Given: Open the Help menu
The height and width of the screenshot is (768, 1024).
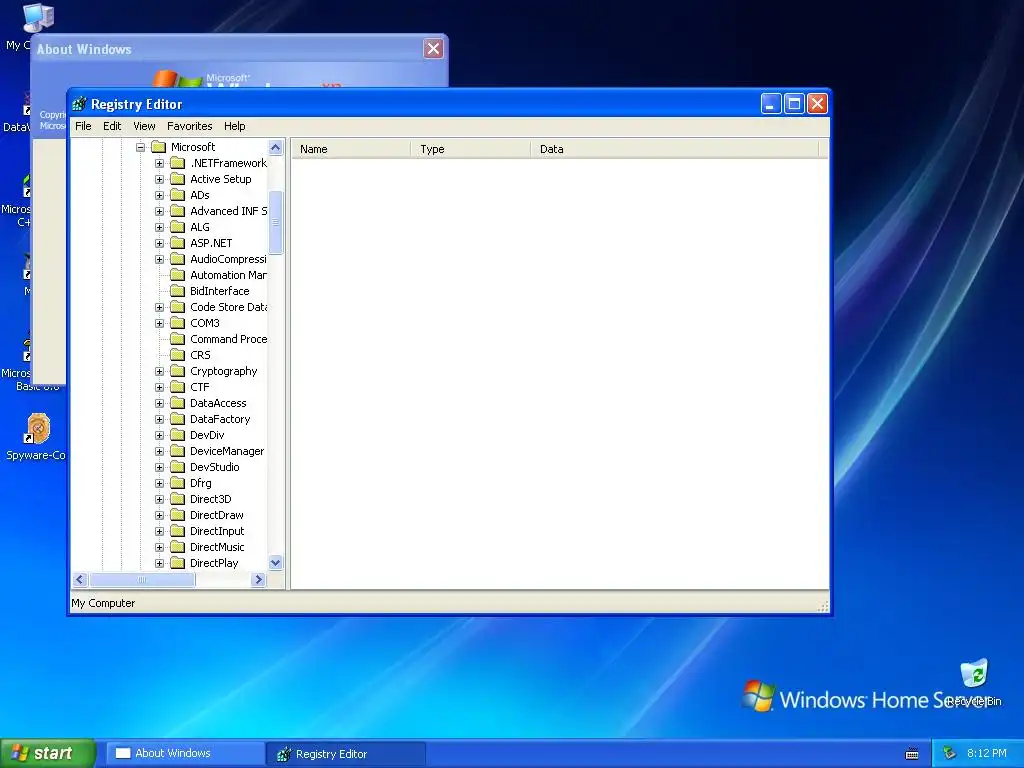Looking at the screenshot, I should point(234,126).
